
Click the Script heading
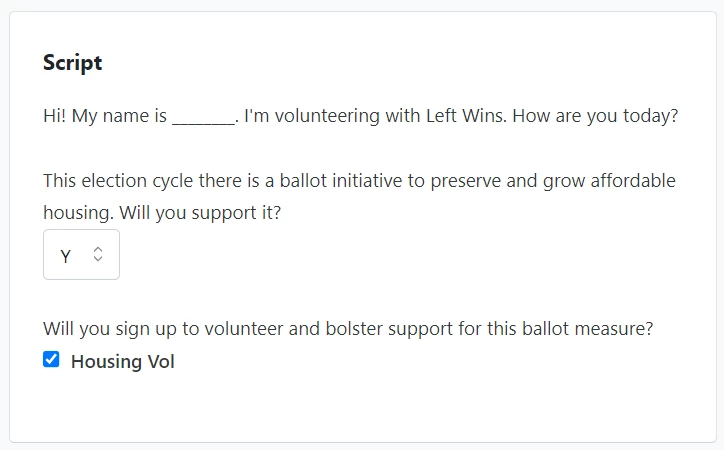(72, 63)
